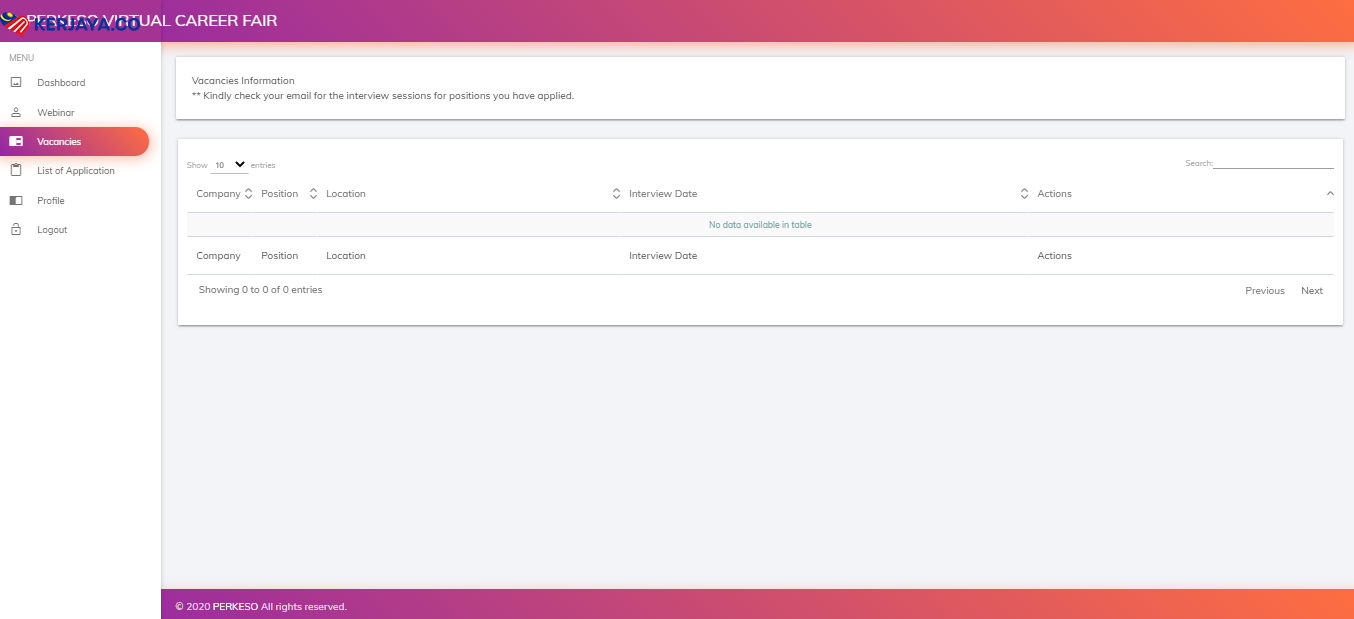
Task: Click the List of Application clipboard icon
Action: pos(16,171)
